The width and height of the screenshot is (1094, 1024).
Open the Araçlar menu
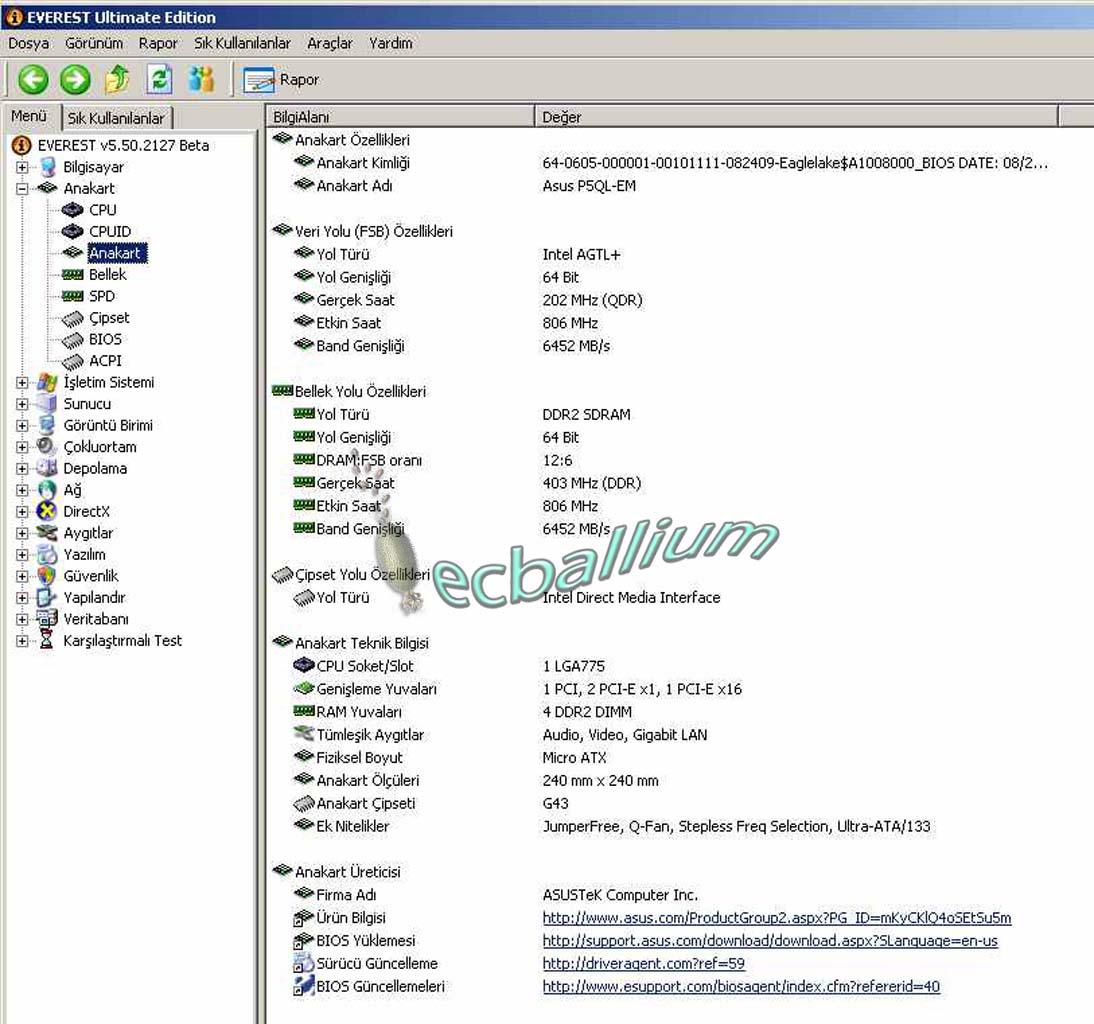[330, 43]
